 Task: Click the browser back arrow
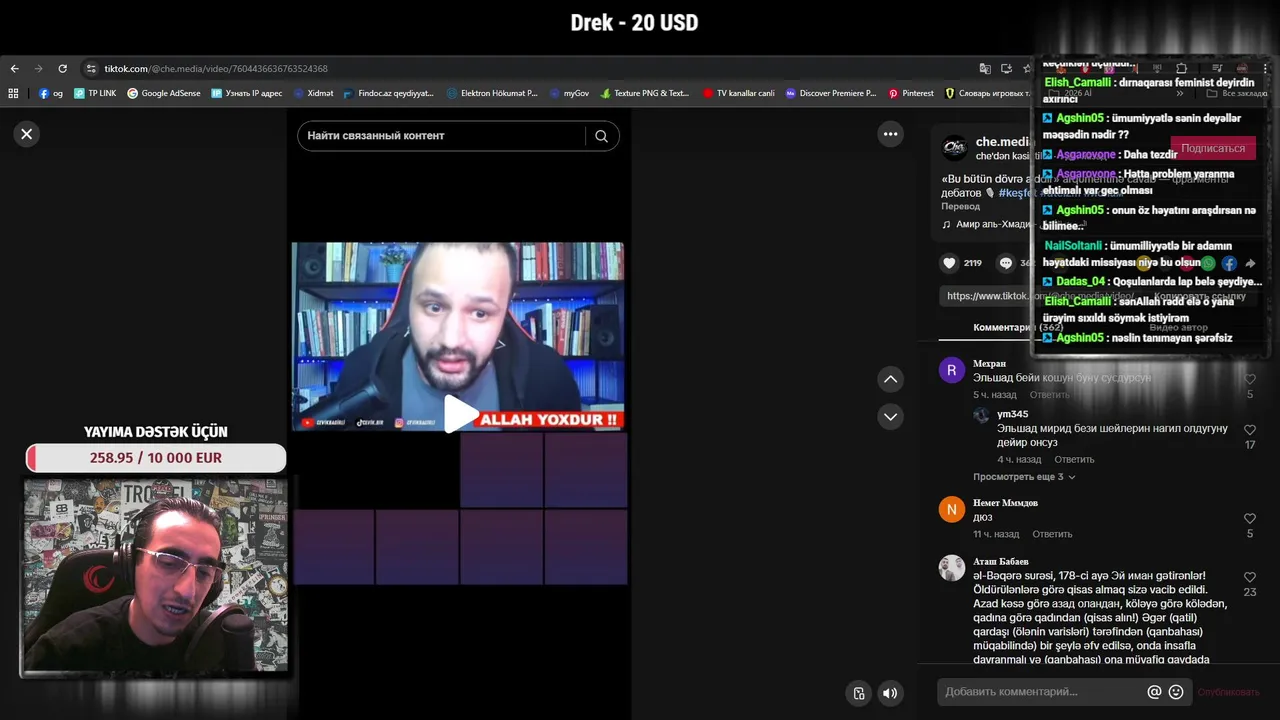[14, 69]
